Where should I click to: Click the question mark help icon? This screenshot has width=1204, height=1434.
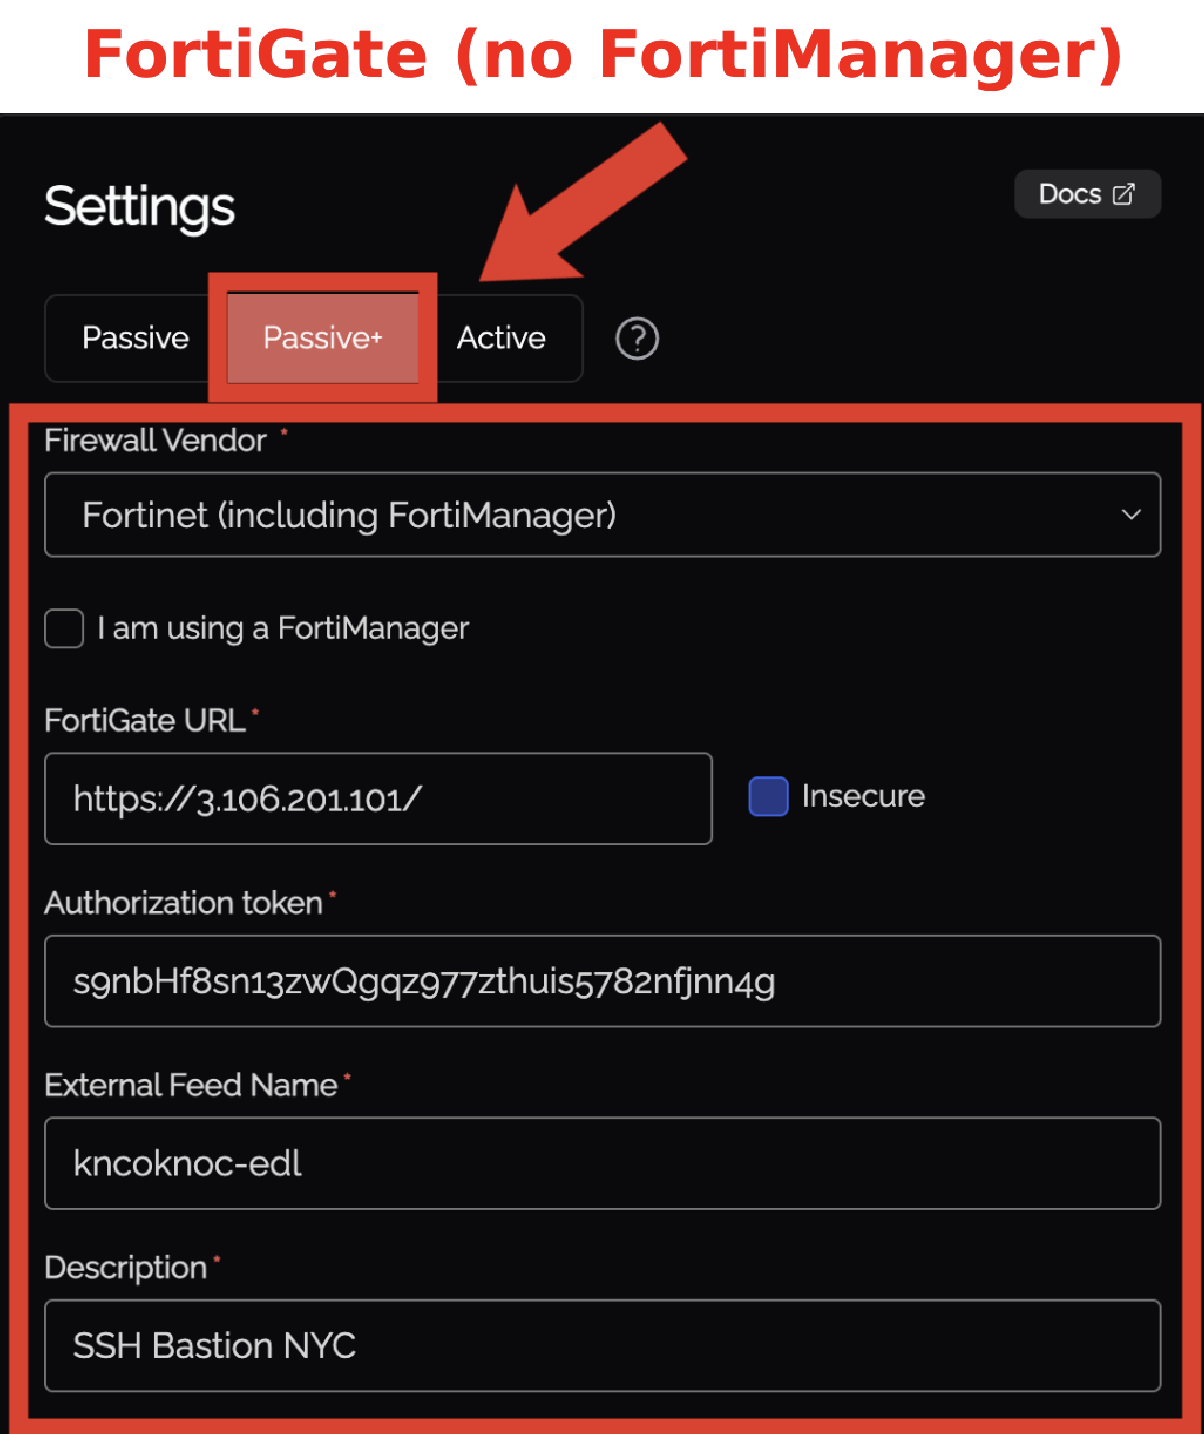coord(637,339)
